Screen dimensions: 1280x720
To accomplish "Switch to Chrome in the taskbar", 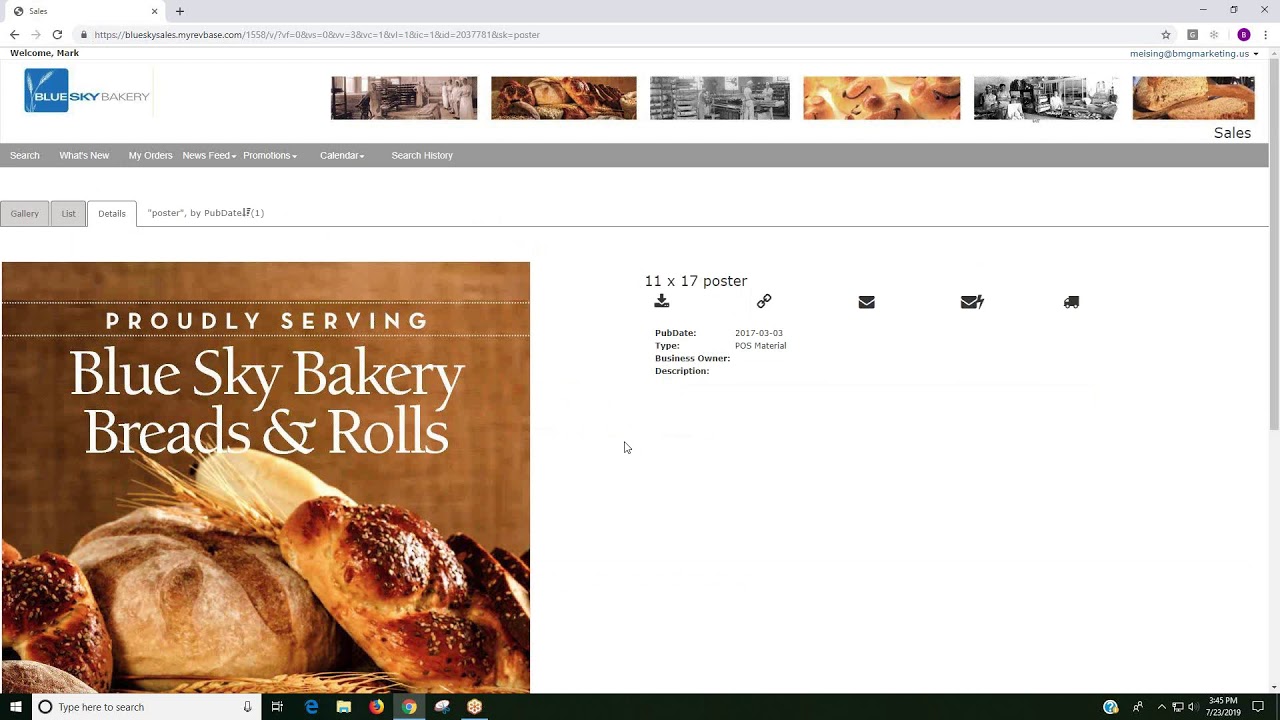I will coord(409,707).
